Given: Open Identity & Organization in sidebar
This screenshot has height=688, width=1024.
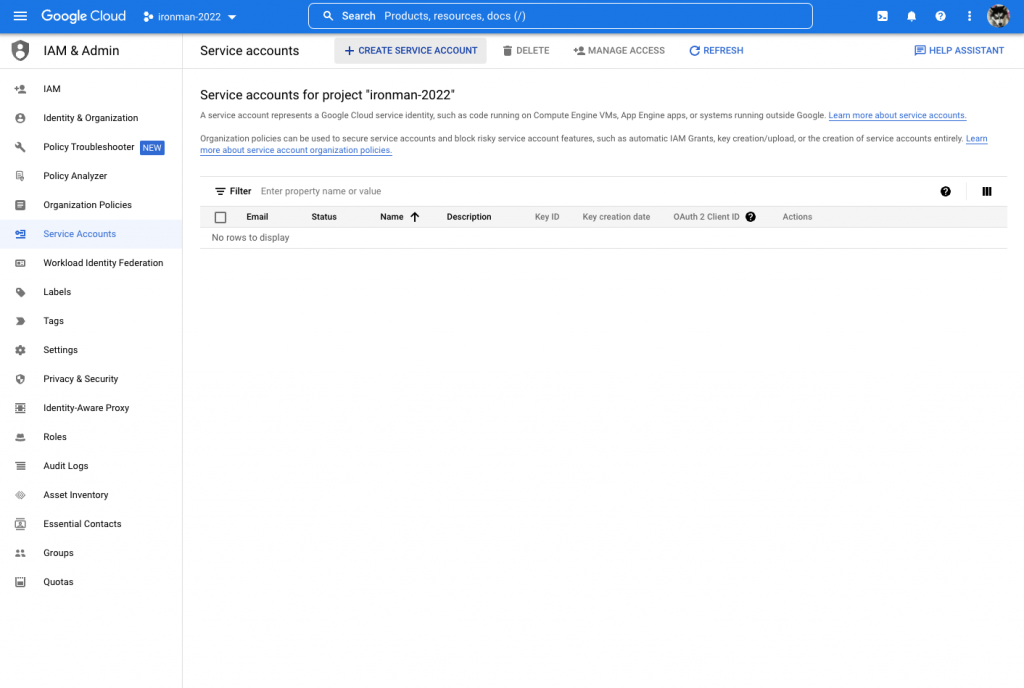Looking at the screenshot, I should [91, 117].
